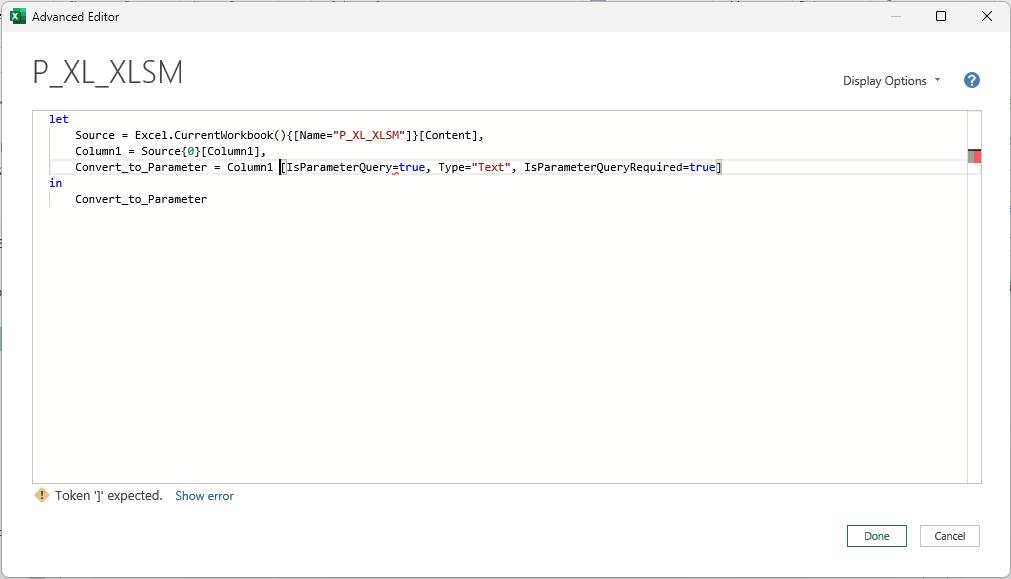Confirm edits with the Done button
This screenshot has width=1011, height=579.
click(876, 536)
